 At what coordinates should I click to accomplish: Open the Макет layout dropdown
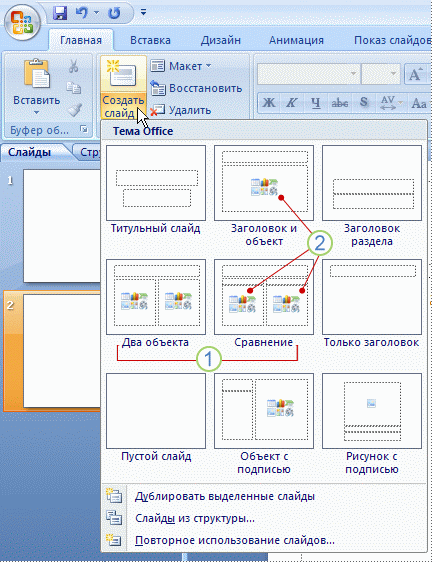(181, 66)
